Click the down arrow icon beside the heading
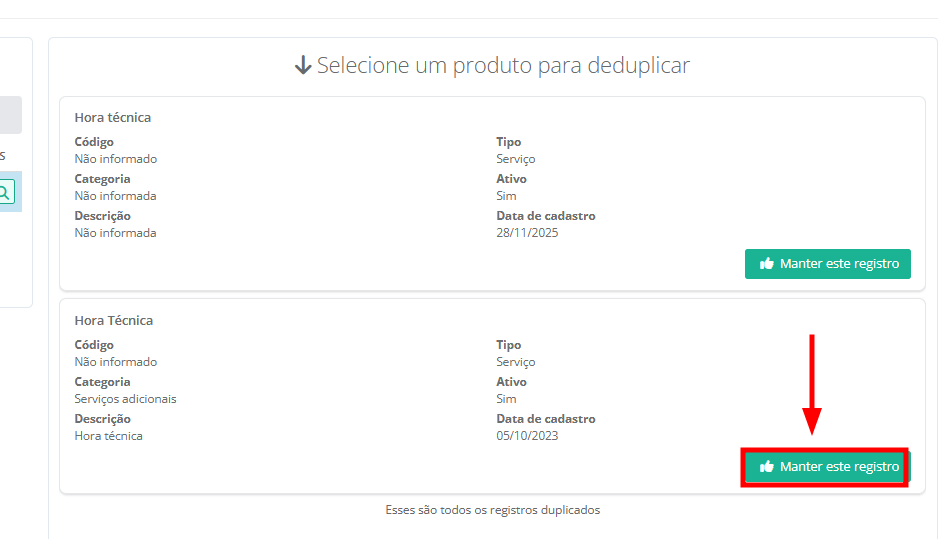The height and width of the screenshot is (539, 947). (303, 66)
